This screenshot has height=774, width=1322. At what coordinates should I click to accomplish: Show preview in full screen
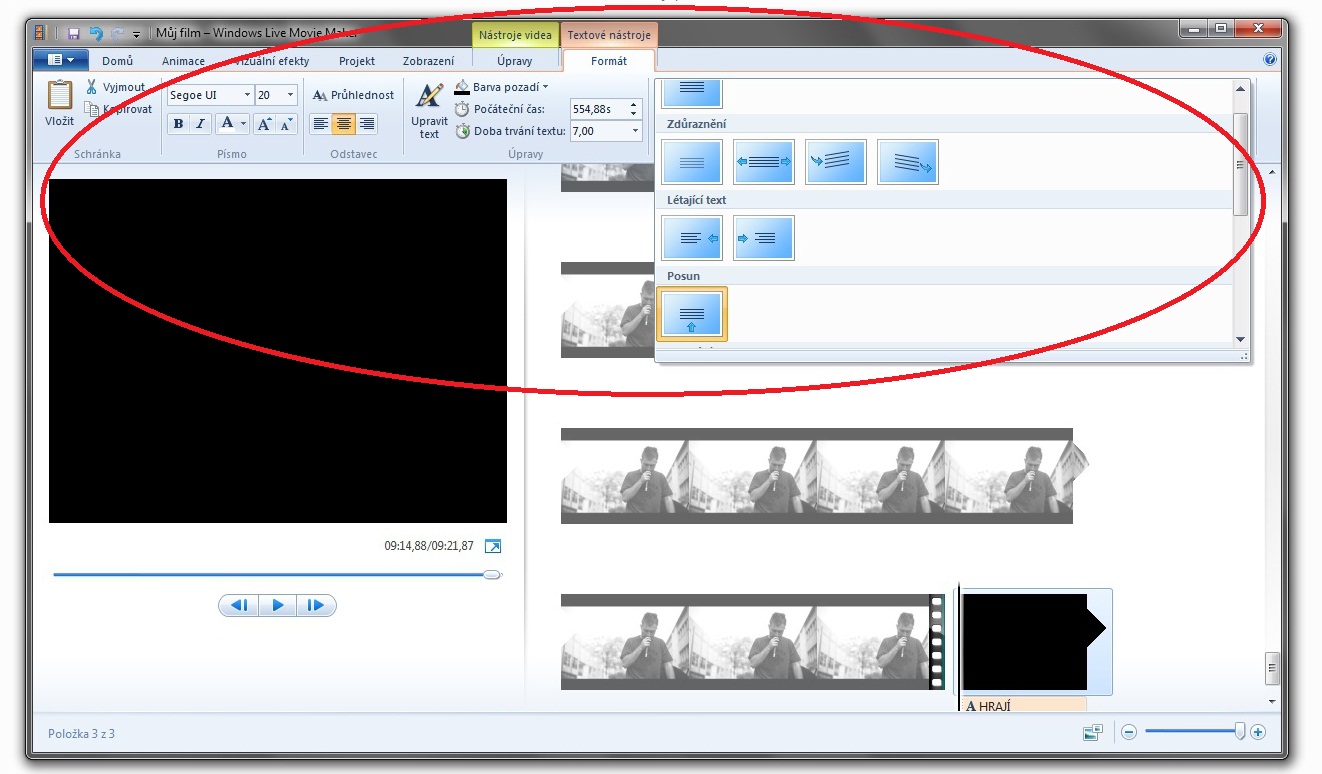tap(492, 546)
